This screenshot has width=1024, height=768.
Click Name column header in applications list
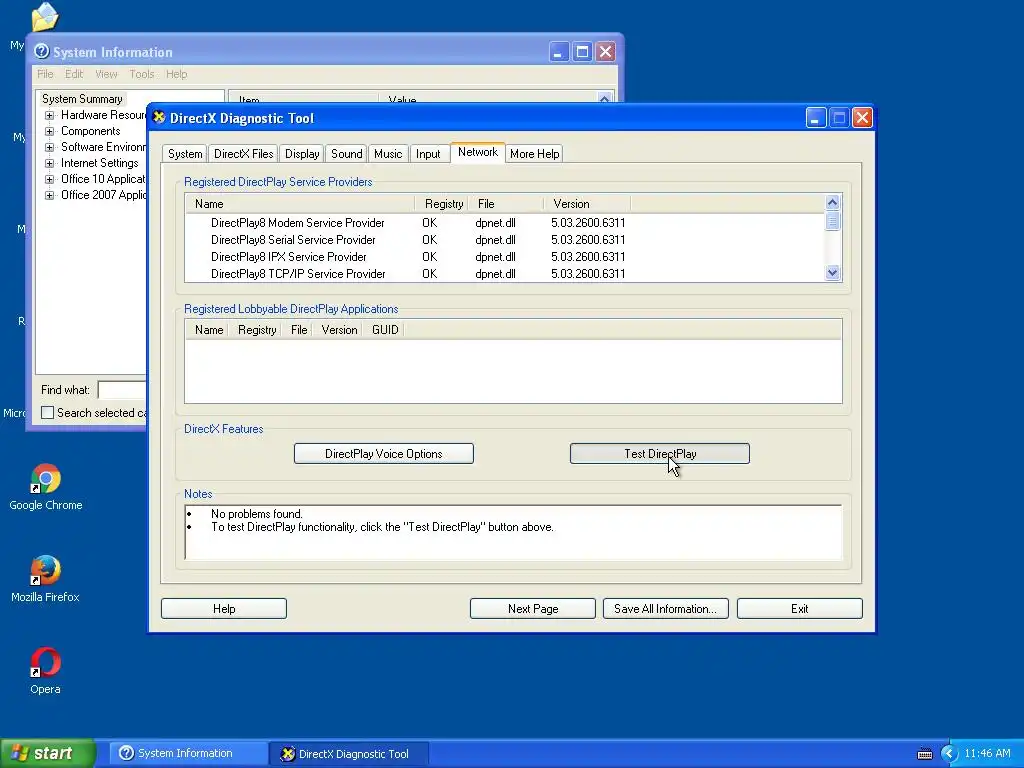coord(208,330)
